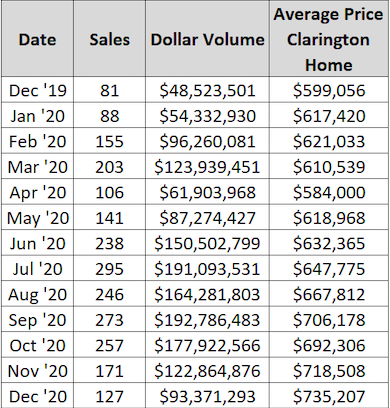Click the $177,922,566 dollar volume cell

point(207,345)
